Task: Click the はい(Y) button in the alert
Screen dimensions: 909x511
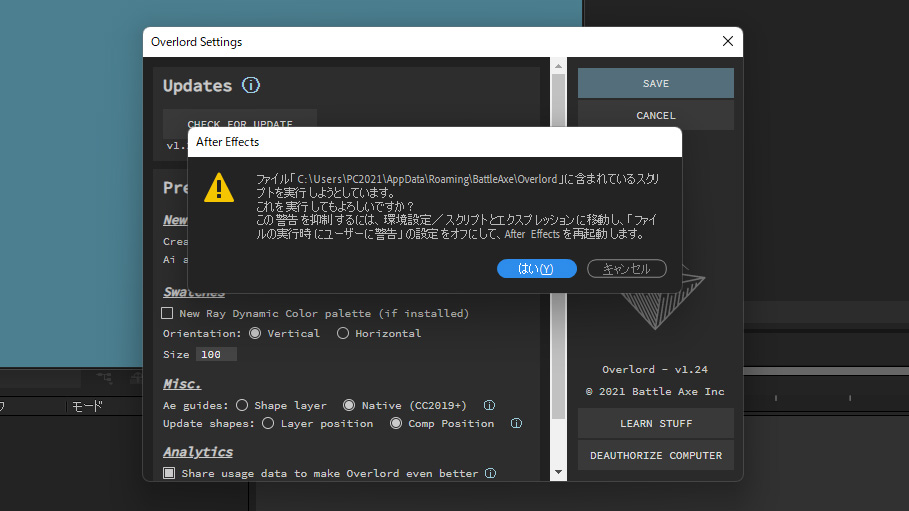Action: click(x=536, y=269)
